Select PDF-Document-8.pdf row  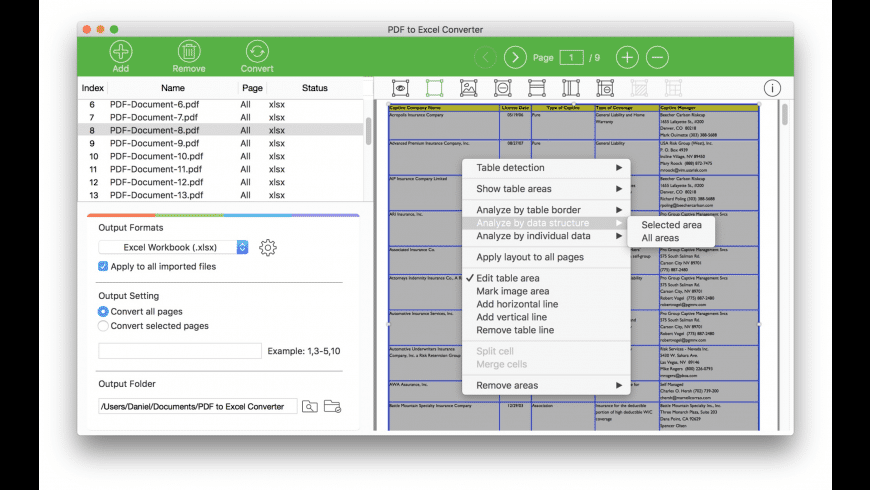[x=221, y=130]
